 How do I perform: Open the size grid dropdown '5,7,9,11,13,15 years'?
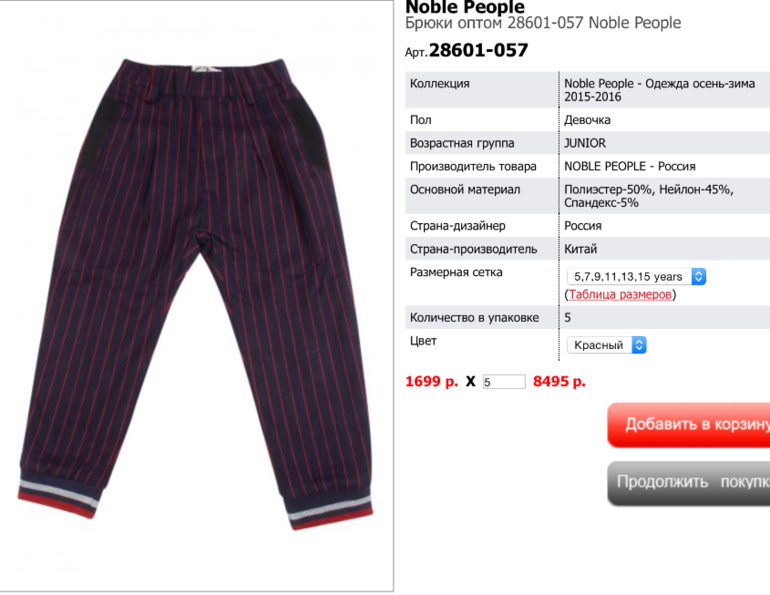click(636, 276)
